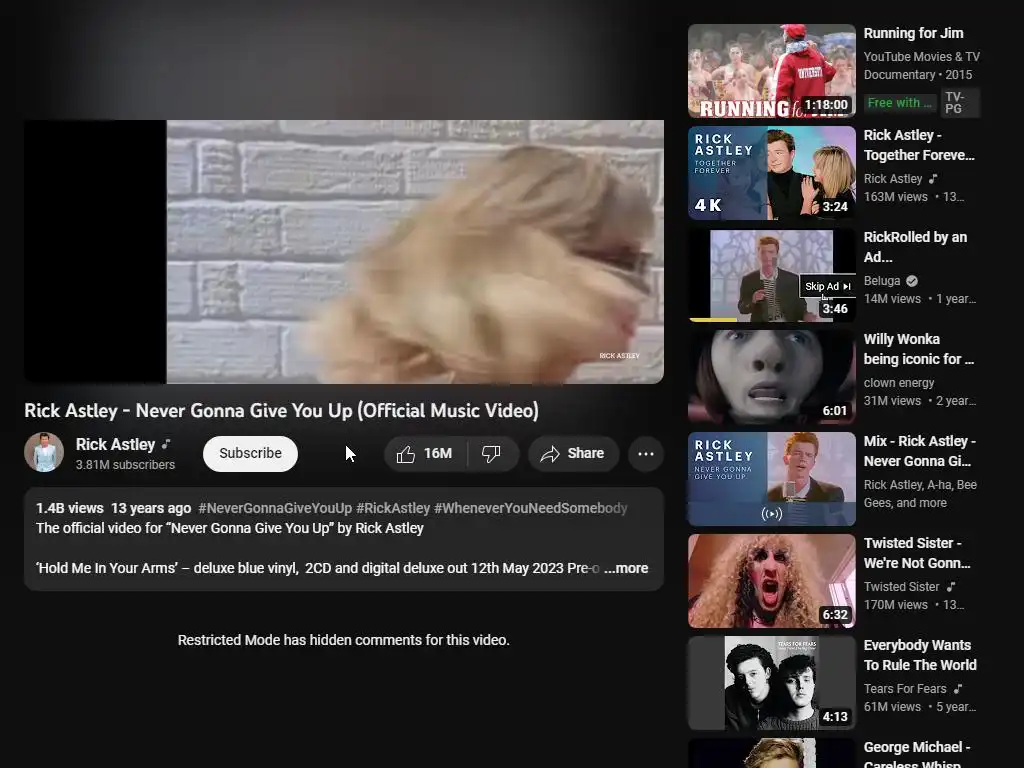Open the Together Forever 4K thumbnail
Viewport: 1024px width, 768px height.
[x=772, y=173]
